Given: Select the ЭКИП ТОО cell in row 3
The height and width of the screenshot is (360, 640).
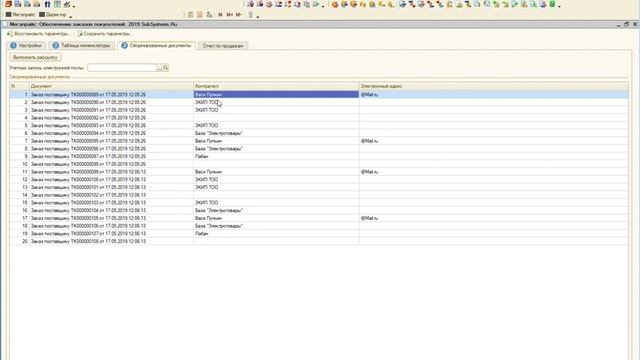Looking at the screenshot, I should 276,110.
